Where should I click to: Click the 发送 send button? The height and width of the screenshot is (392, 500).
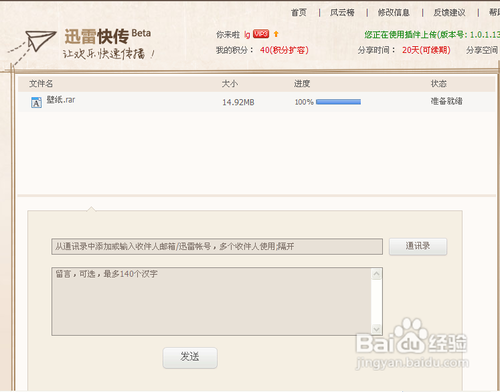[190, 358]
